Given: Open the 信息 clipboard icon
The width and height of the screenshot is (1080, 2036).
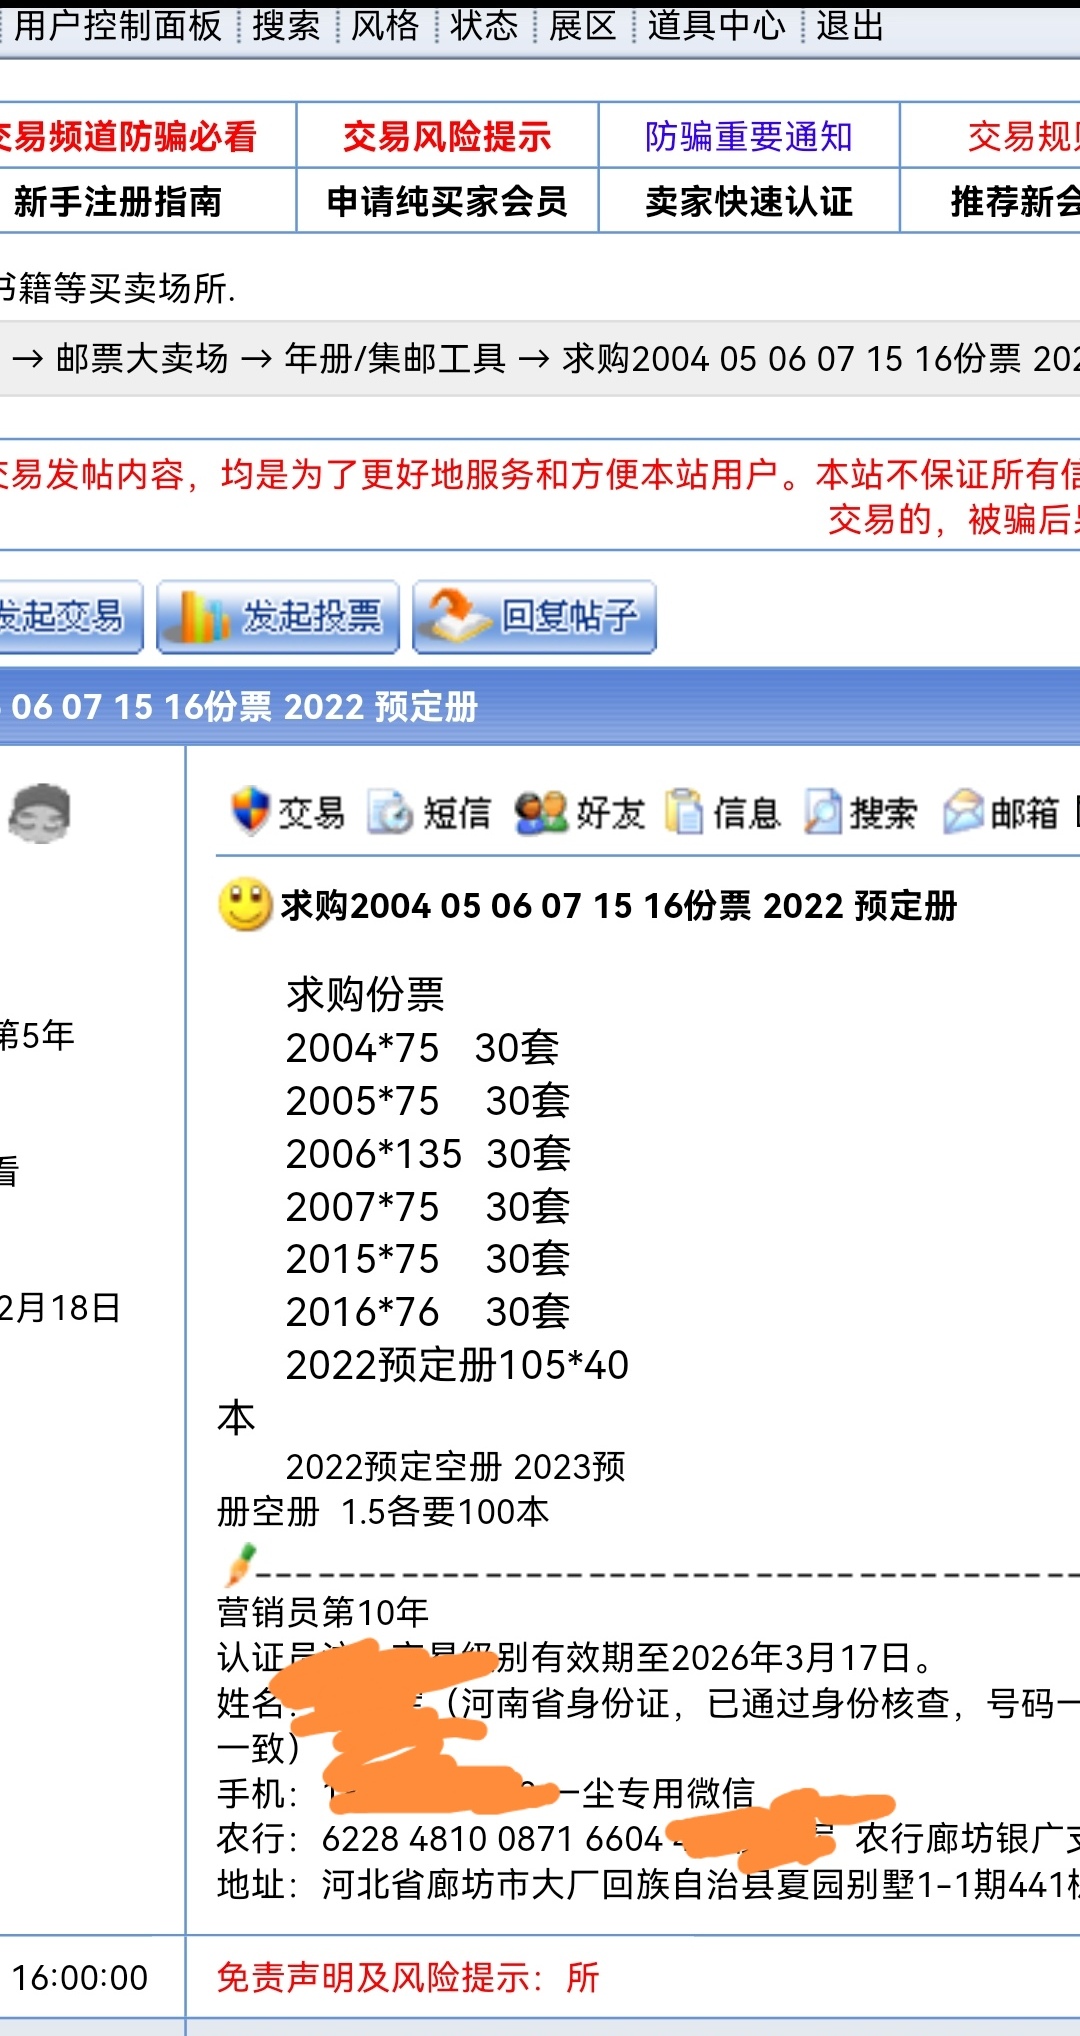Looking at the screenshot, I should click(685, 812).
